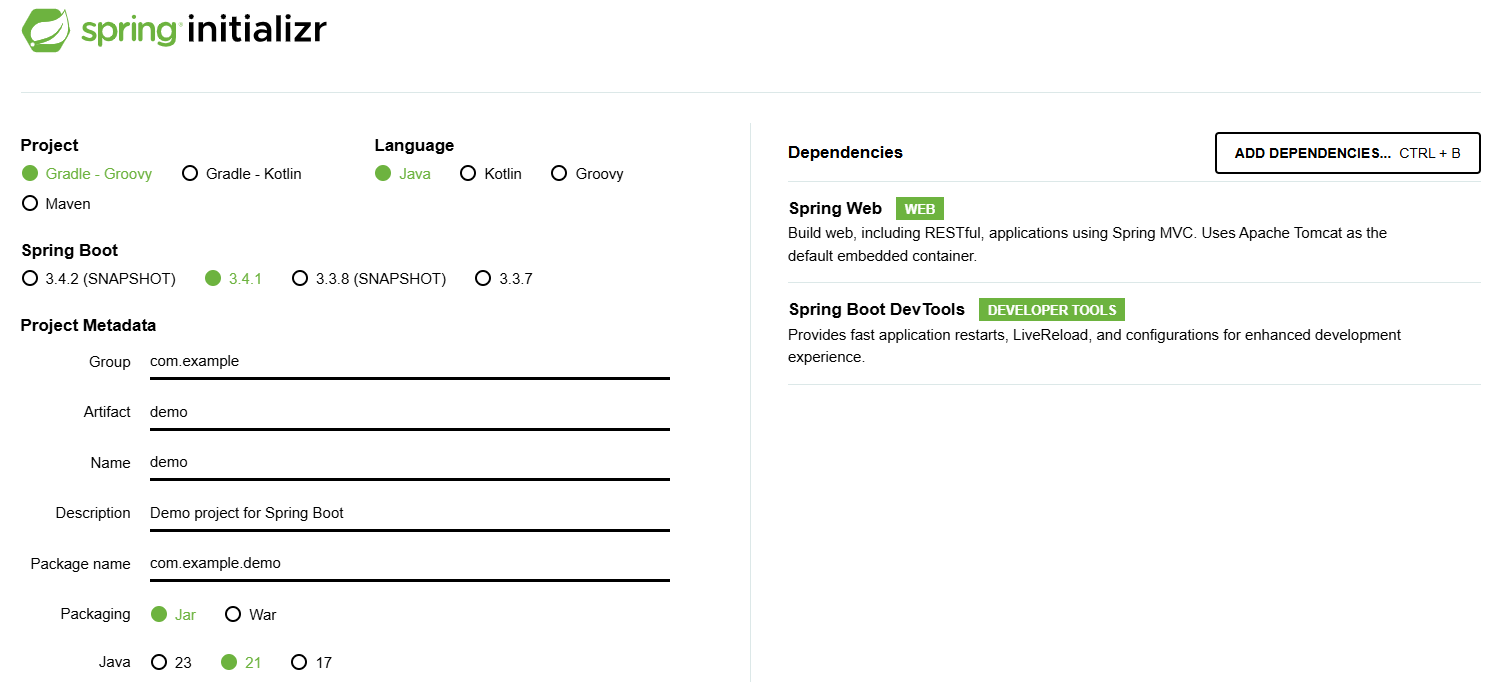Viewport: 1491px width, 682px height.
Task: Click the Spring Web dependency title
Action: pyautogui.click(x=835, y=209)
